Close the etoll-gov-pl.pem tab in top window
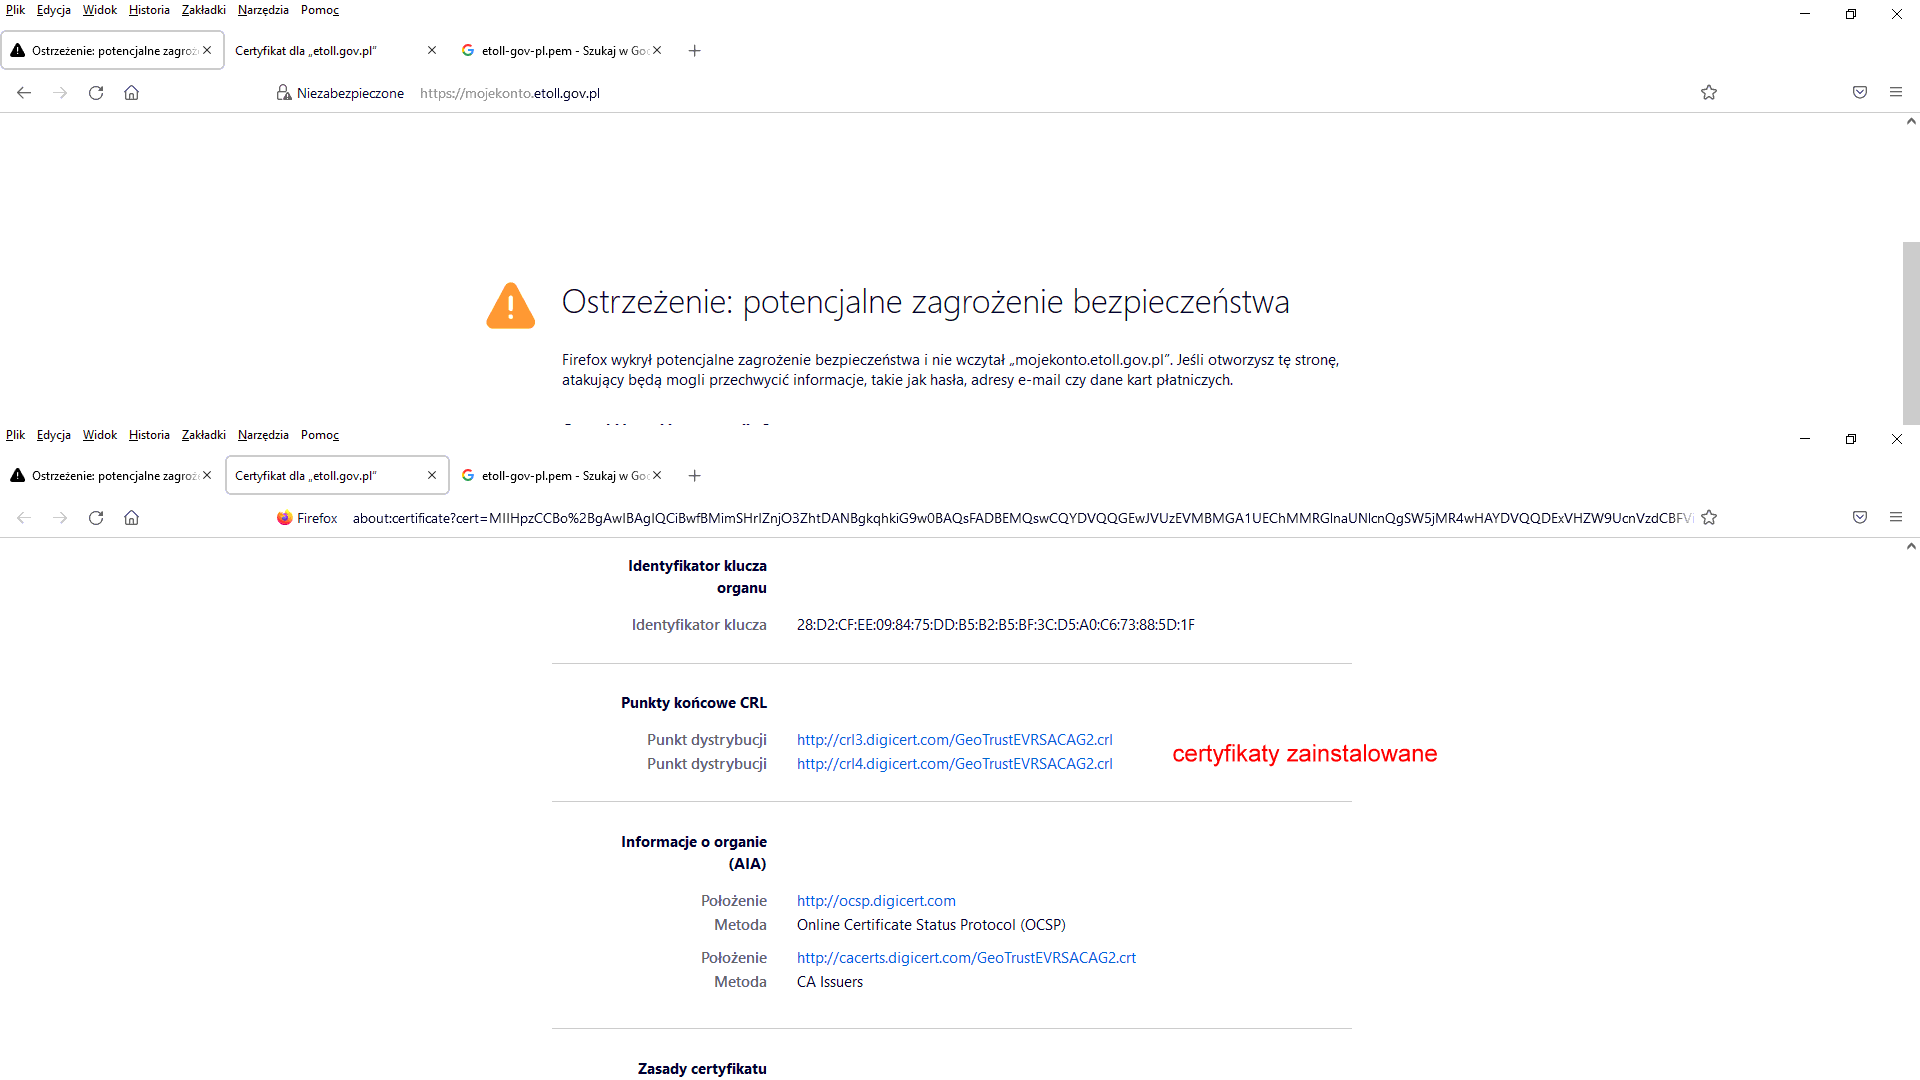Screen dimensions: 1920x1080 click(657, 50)
